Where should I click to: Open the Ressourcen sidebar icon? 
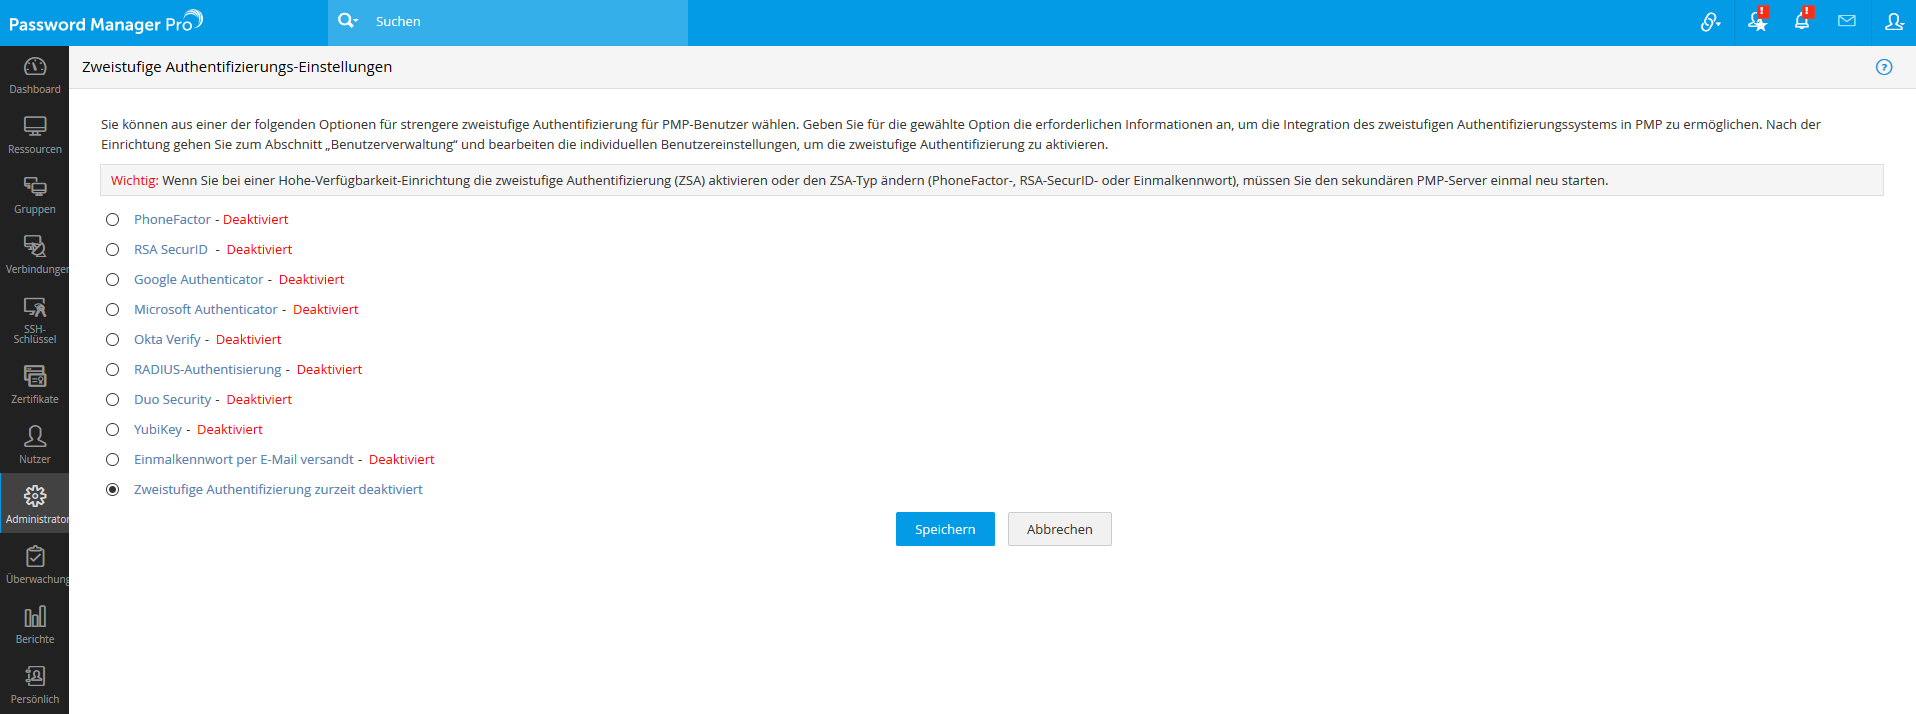[35, 127]
